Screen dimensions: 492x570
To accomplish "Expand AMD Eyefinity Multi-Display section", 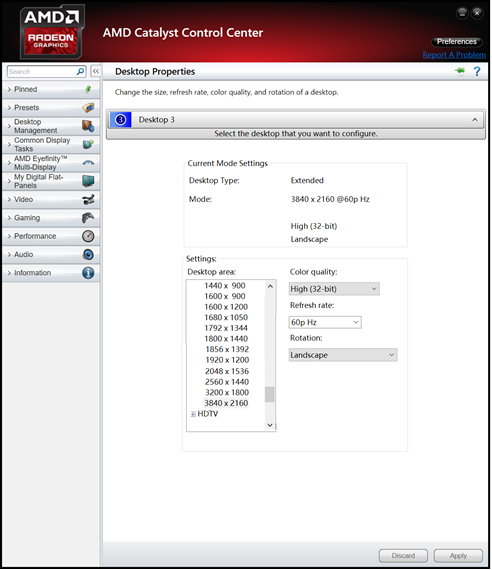I will click(x=51, y=163).
